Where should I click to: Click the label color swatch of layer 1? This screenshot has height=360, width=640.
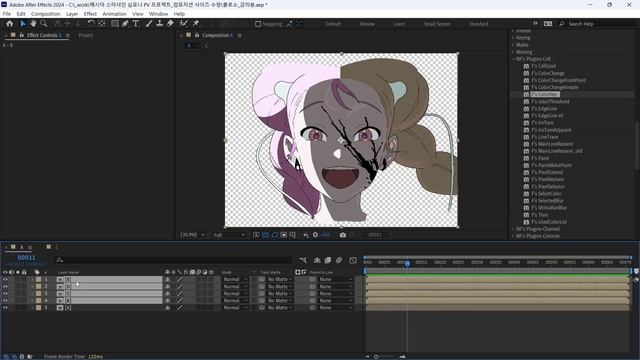(38, 280)
